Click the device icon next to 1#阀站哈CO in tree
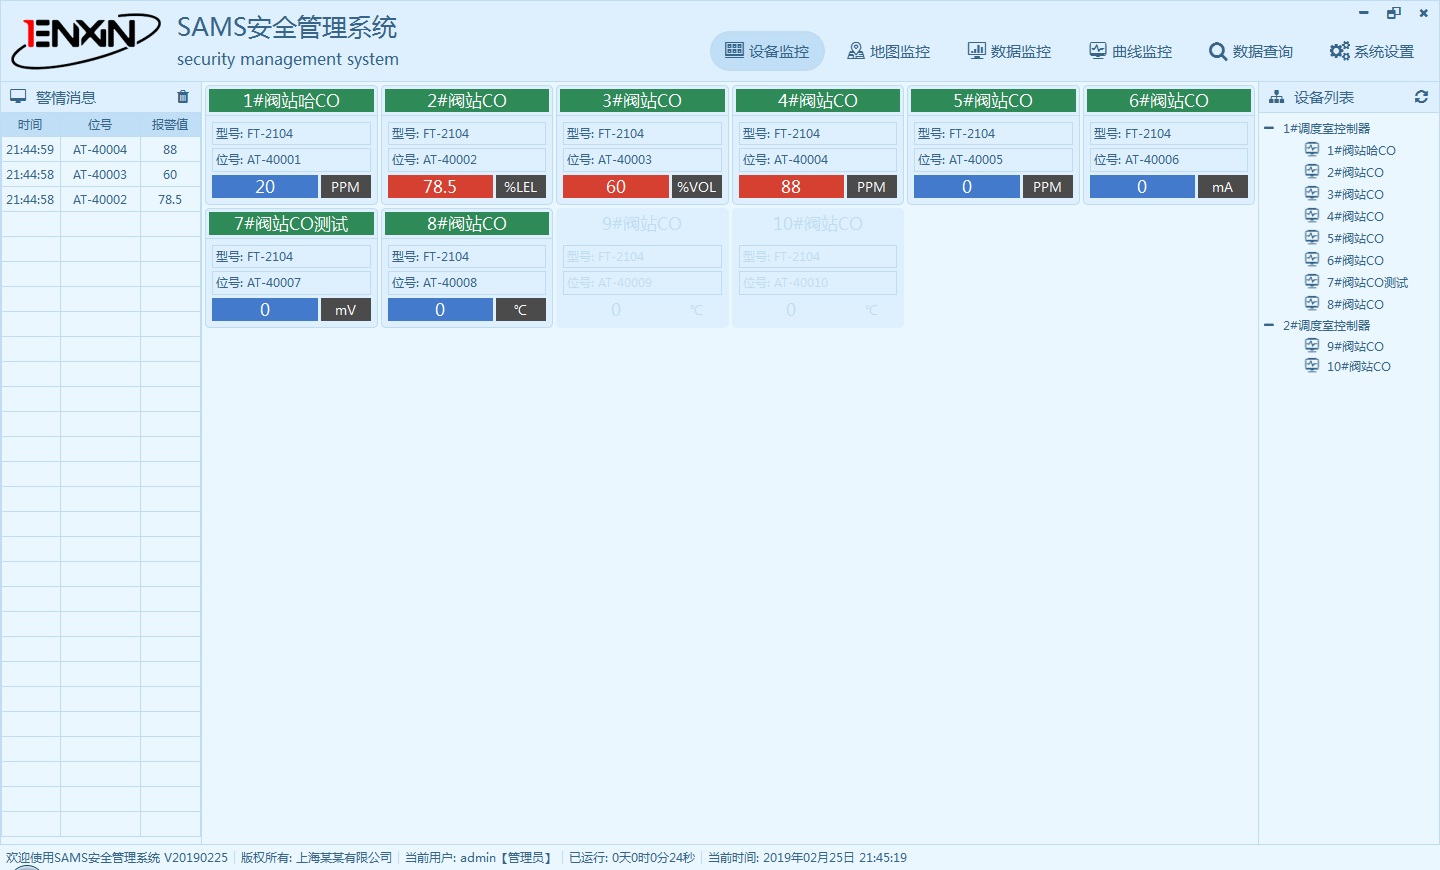 click(x=1312, y=149)
